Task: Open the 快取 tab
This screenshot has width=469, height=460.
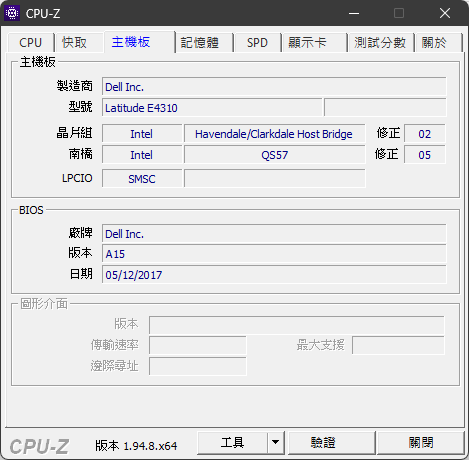Action: tap(79, 43)
